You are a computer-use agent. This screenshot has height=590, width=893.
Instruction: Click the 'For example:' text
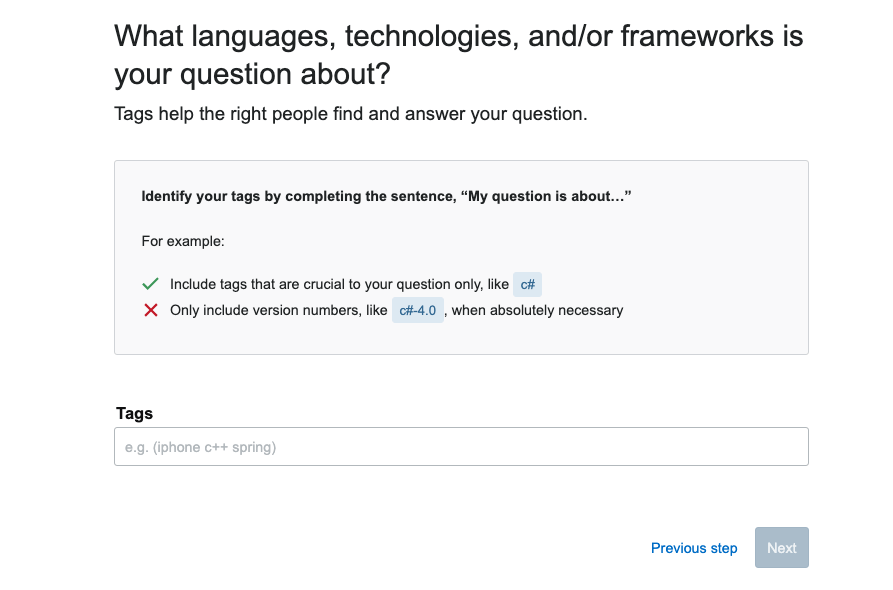click(183, 241)
